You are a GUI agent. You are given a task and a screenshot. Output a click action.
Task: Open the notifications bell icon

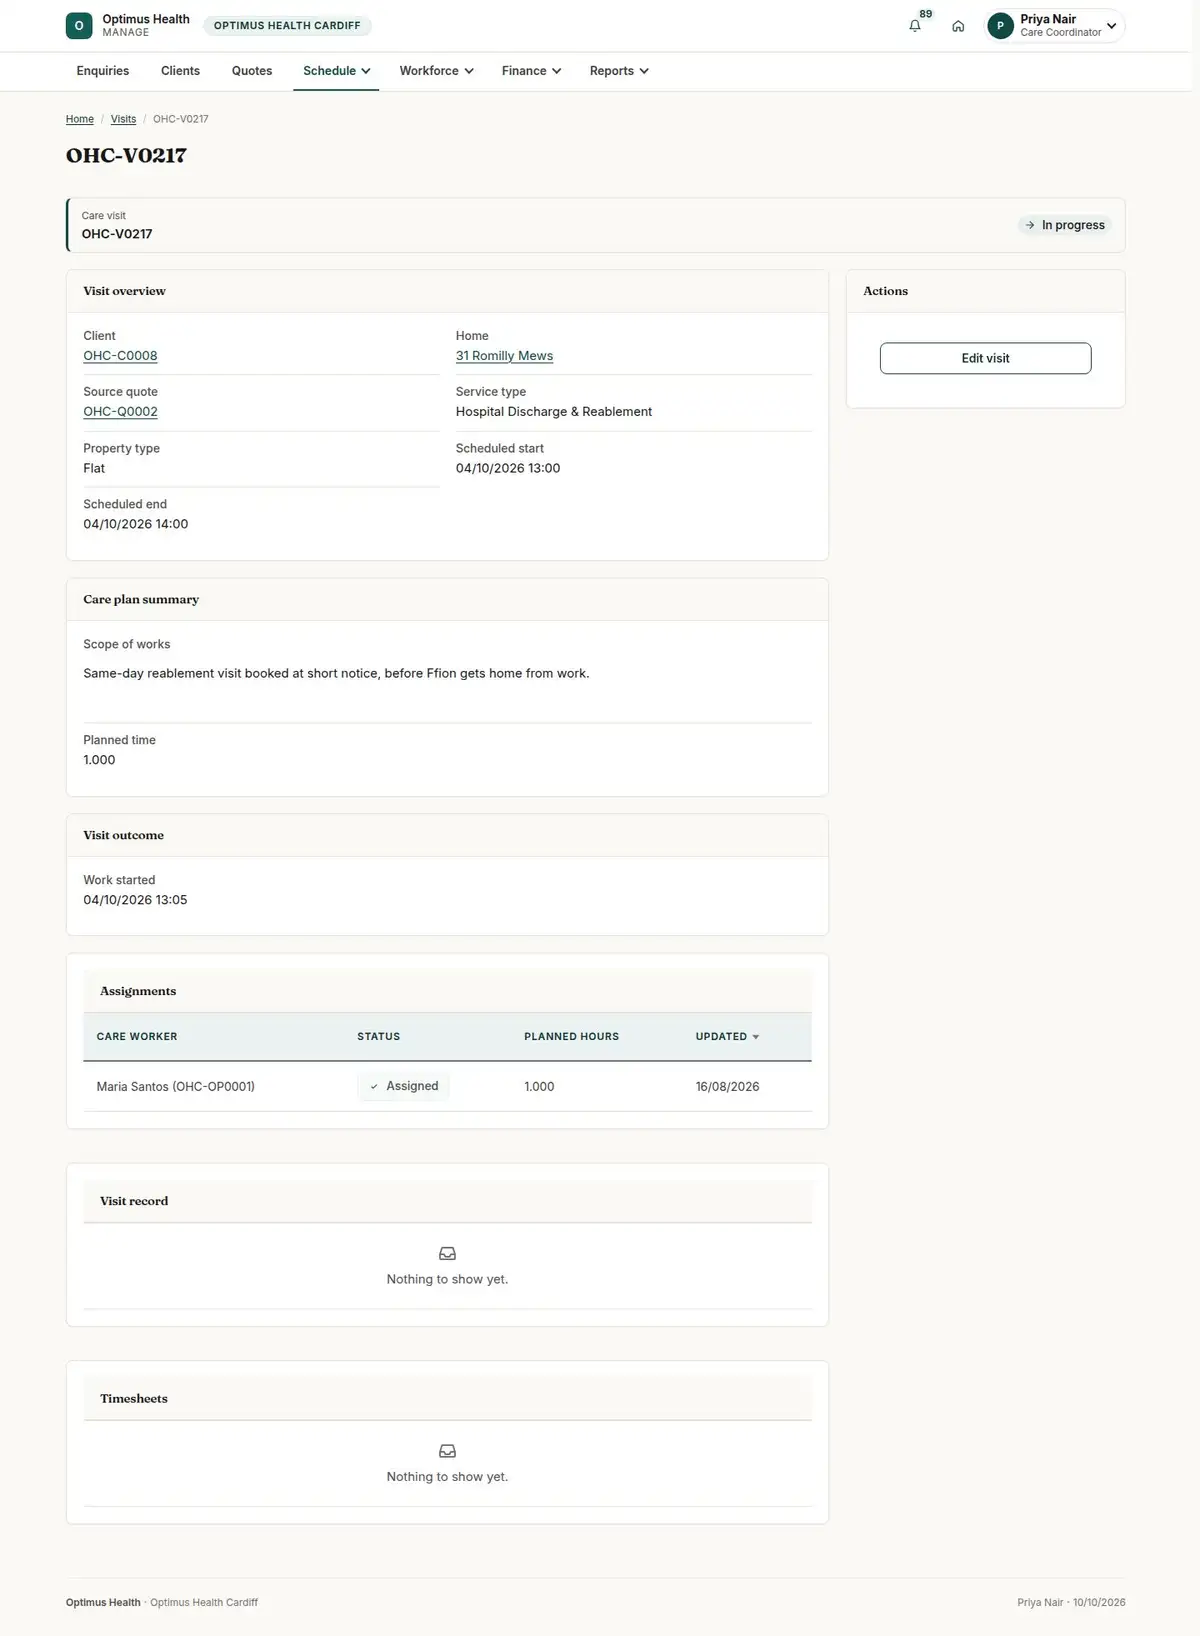coord(915,26)
